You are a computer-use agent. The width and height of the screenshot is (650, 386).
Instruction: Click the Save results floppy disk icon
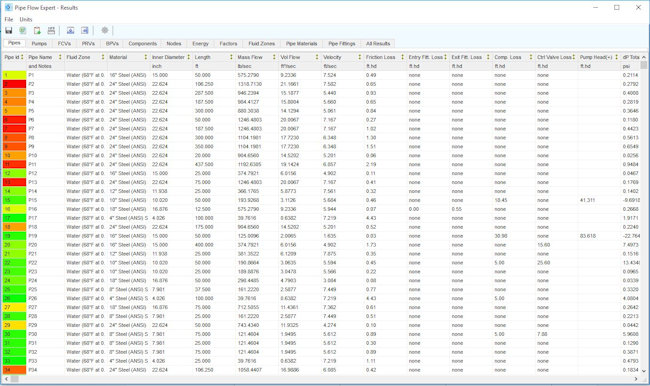point(9,30)
